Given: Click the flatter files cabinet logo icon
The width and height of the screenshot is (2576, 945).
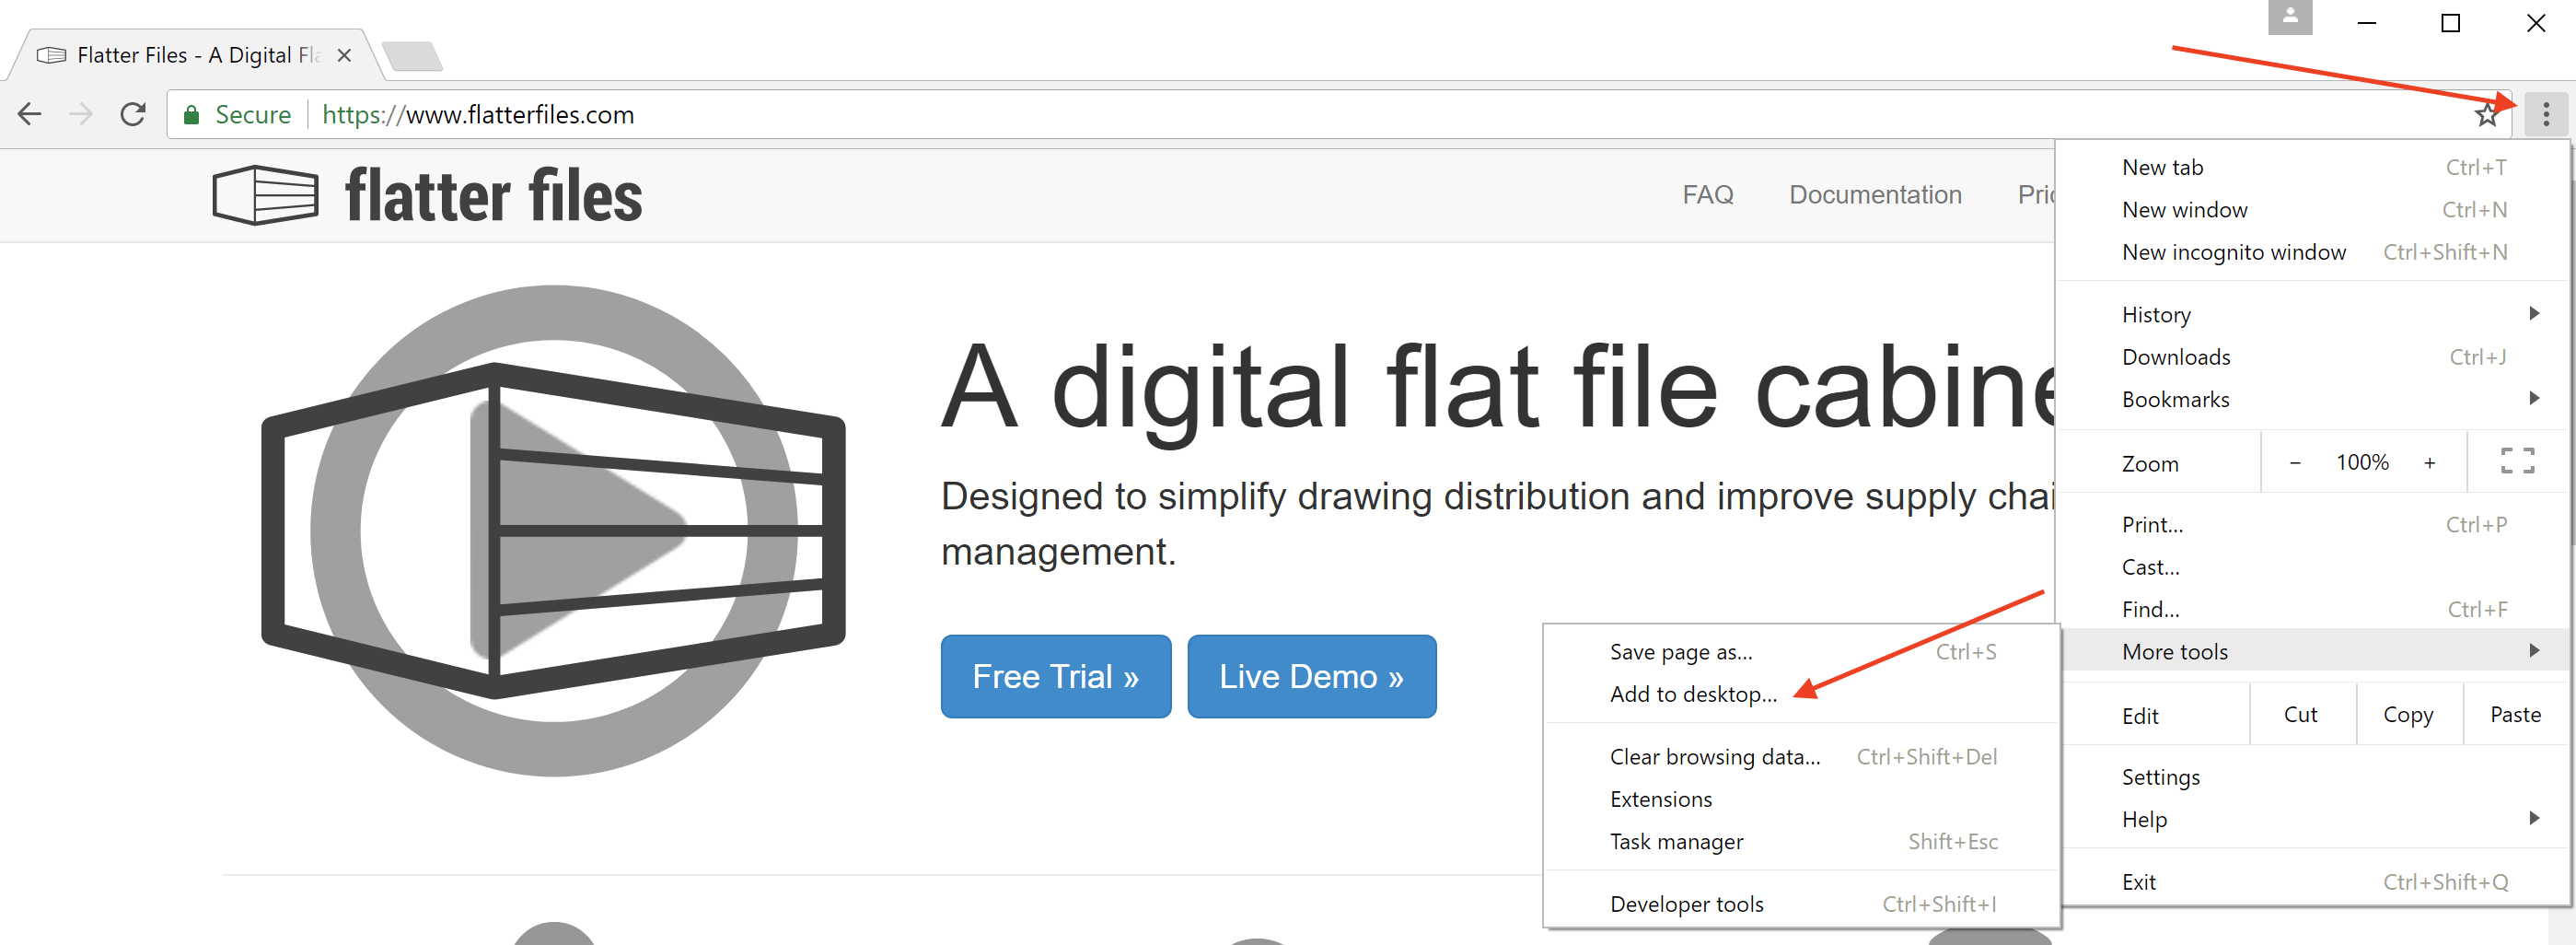Looking at the screenshot, I should click(266, 195).
